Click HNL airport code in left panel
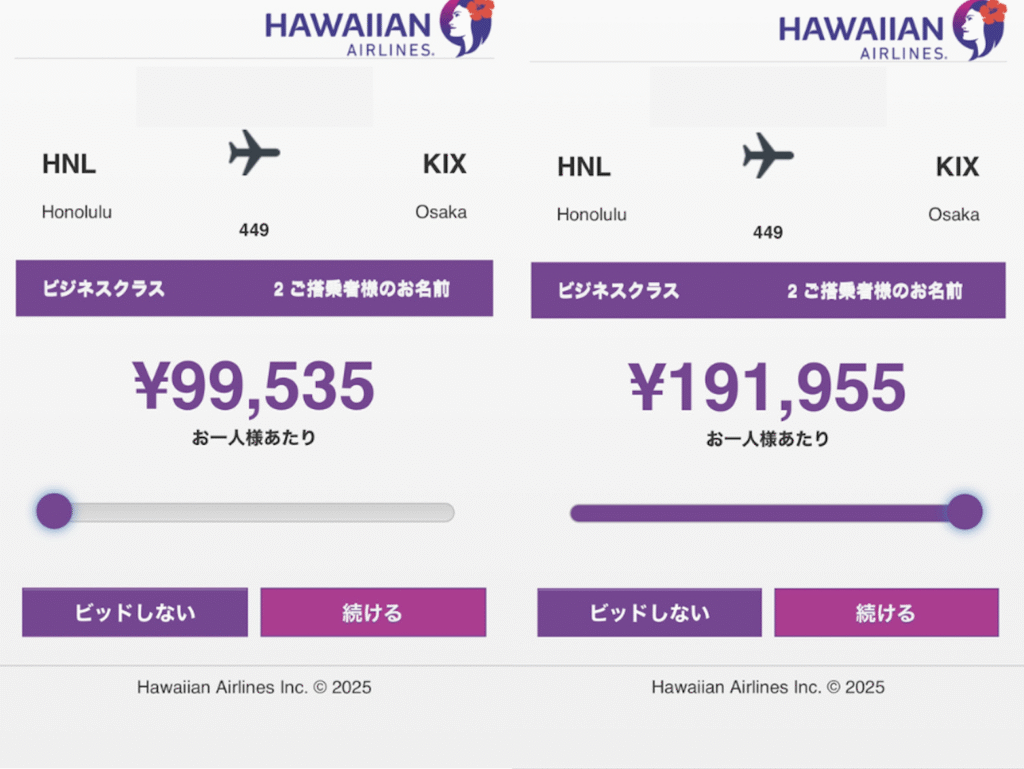This screenshot has height=769, width=1024. (x=69, y=164)
